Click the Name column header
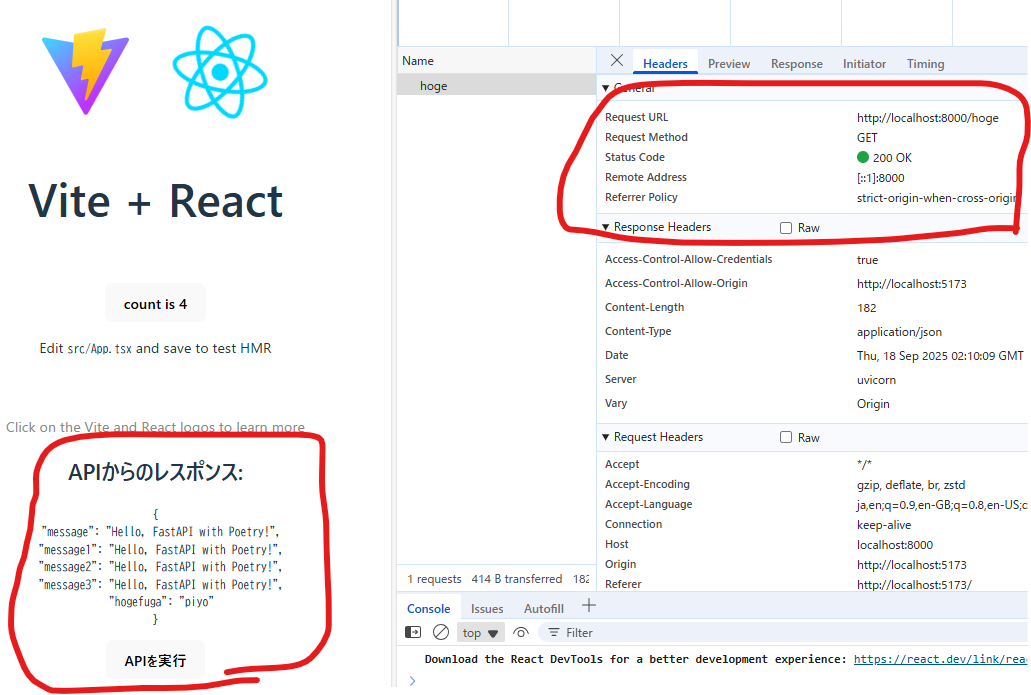 click(x=496, y=60)
